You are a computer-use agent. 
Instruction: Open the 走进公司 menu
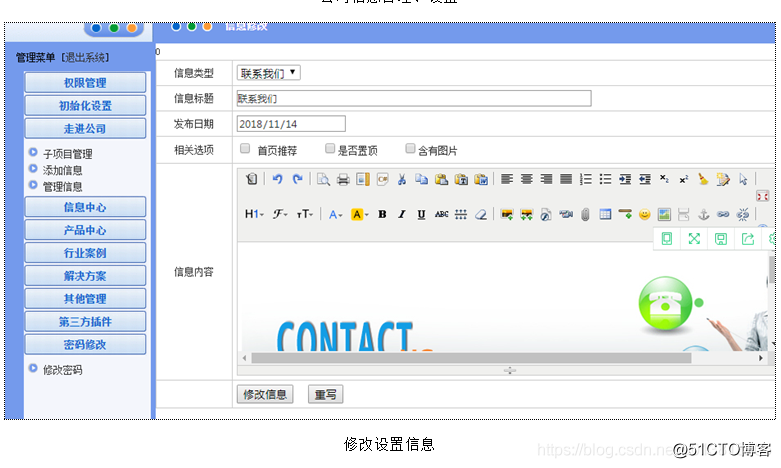(x=85, y=128)
